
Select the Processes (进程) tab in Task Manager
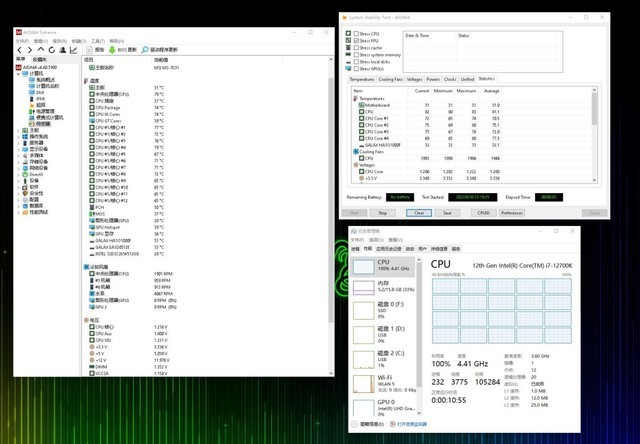[x=356, y=249]
